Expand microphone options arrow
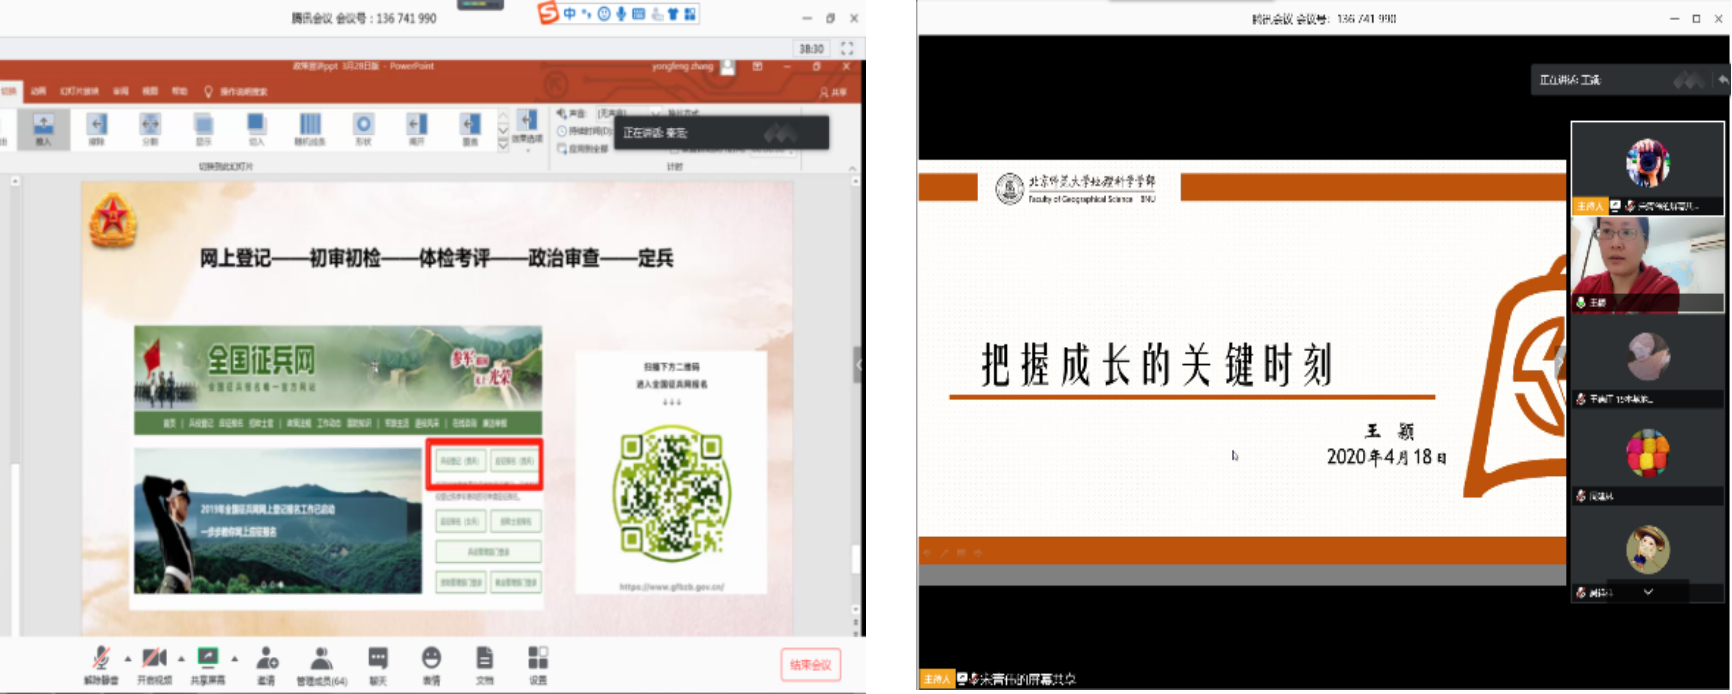The width and height of the screenshot is (1732, 694). 127,658
